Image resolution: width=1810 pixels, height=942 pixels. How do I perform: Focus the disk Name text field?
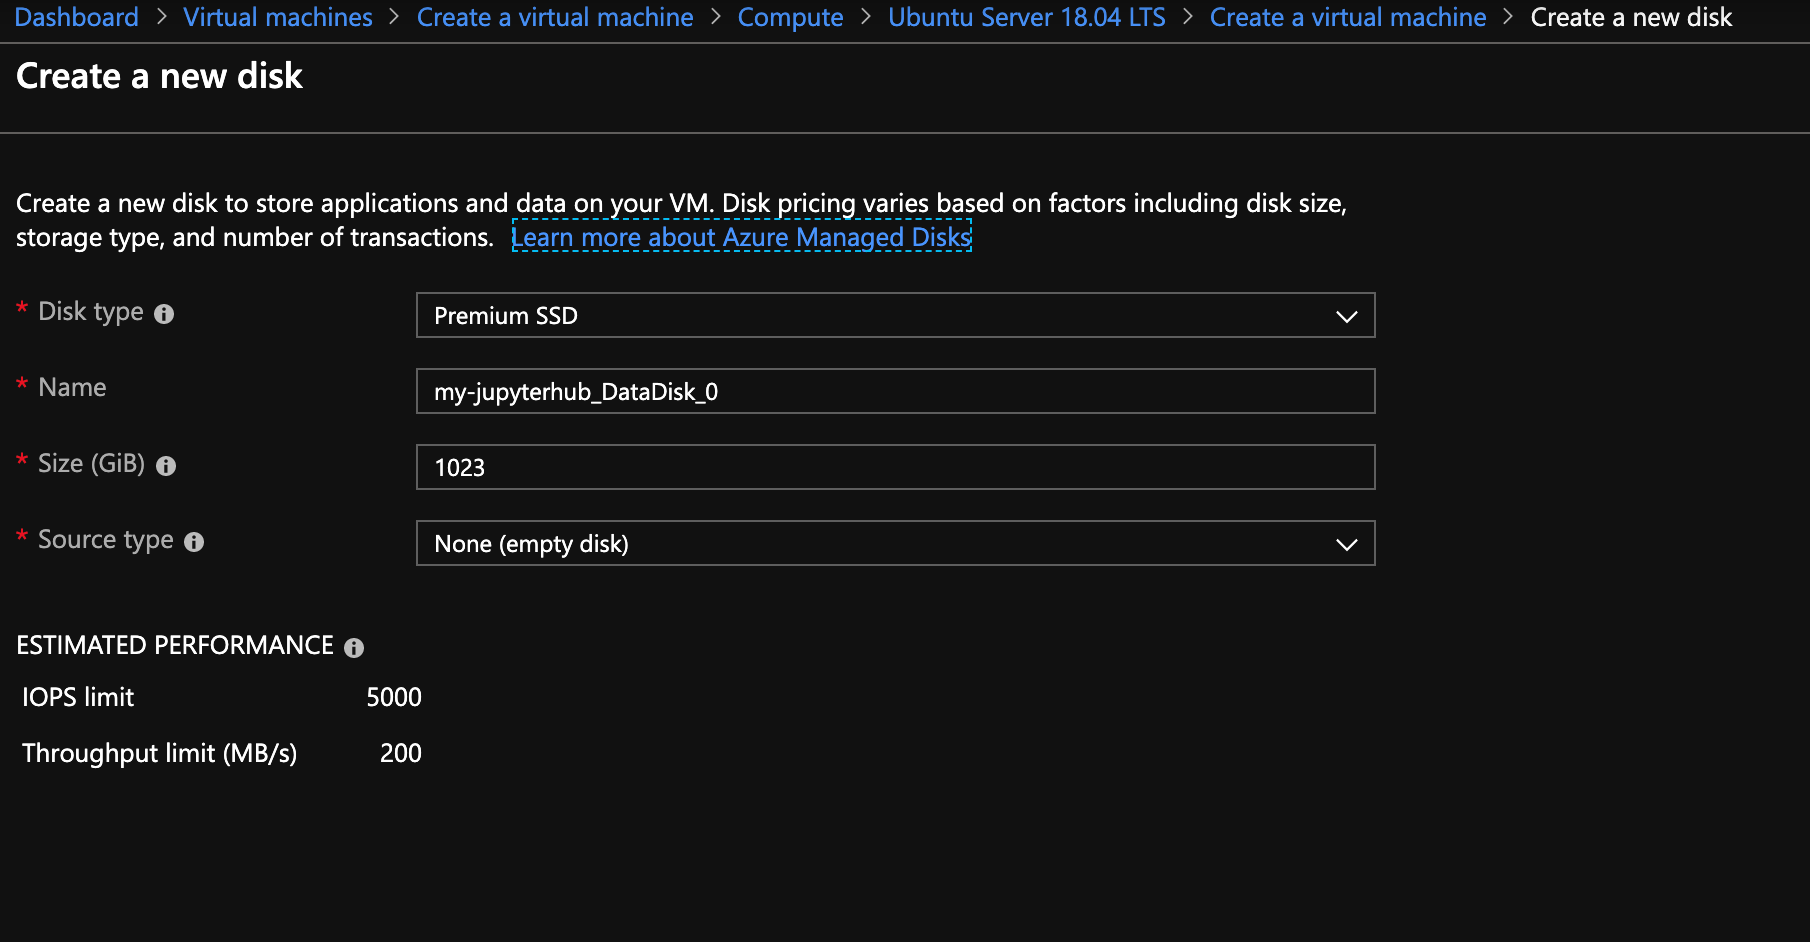coord(895,392)
